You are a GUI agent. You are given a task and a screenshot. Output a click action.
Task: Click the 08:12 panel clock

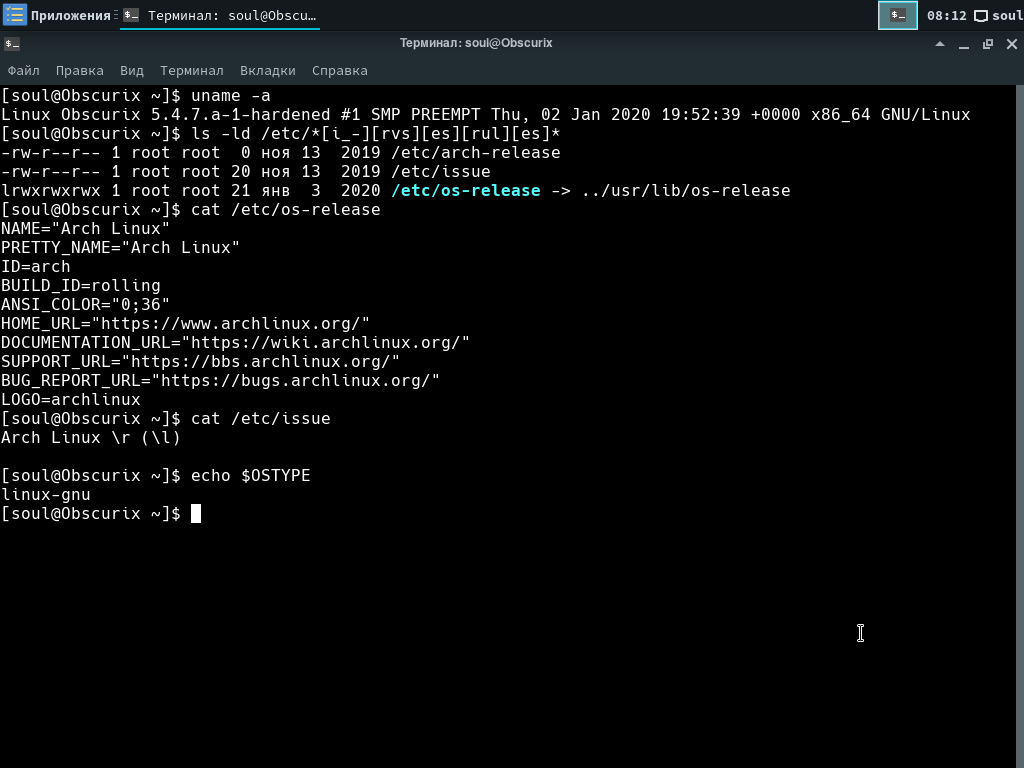[x=946, y=16]
